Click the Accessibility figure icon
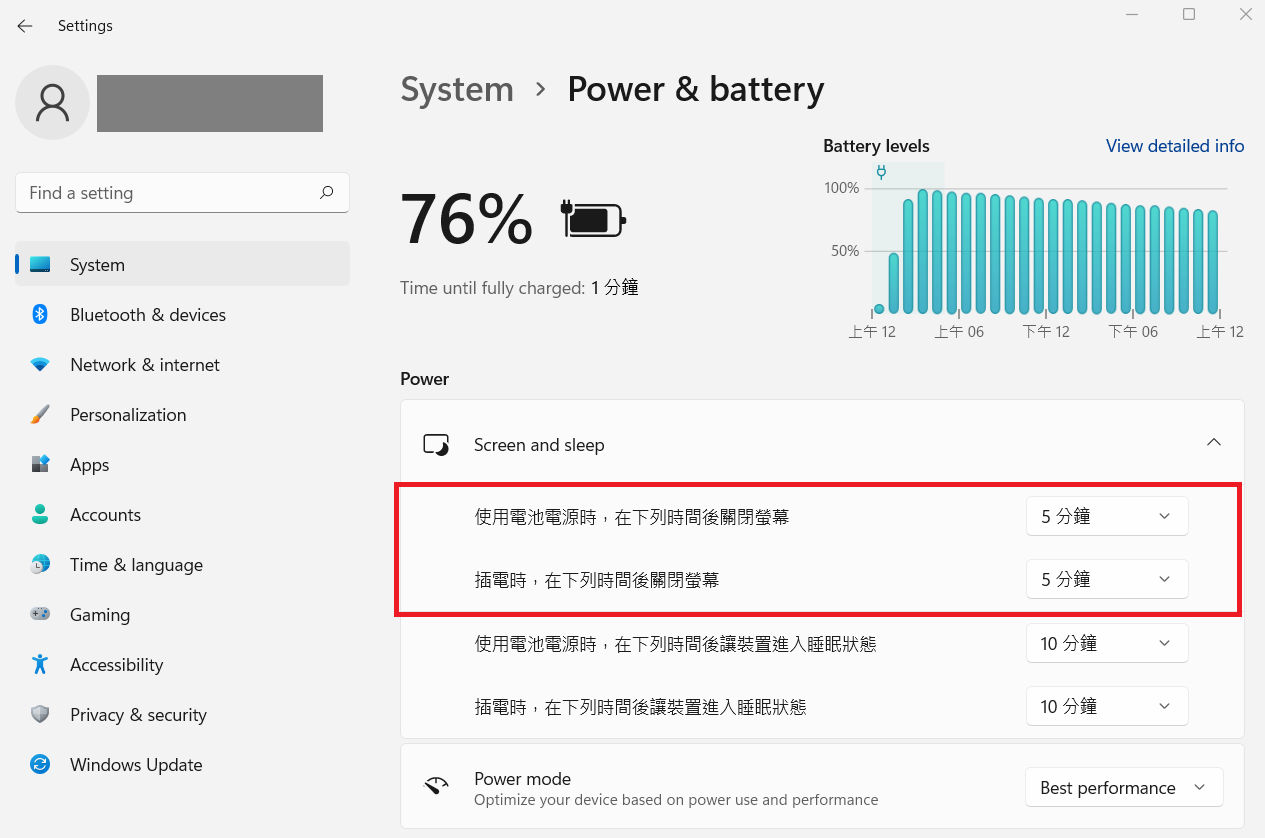This screenshot has height=838, width=1265. coord(40,665)
